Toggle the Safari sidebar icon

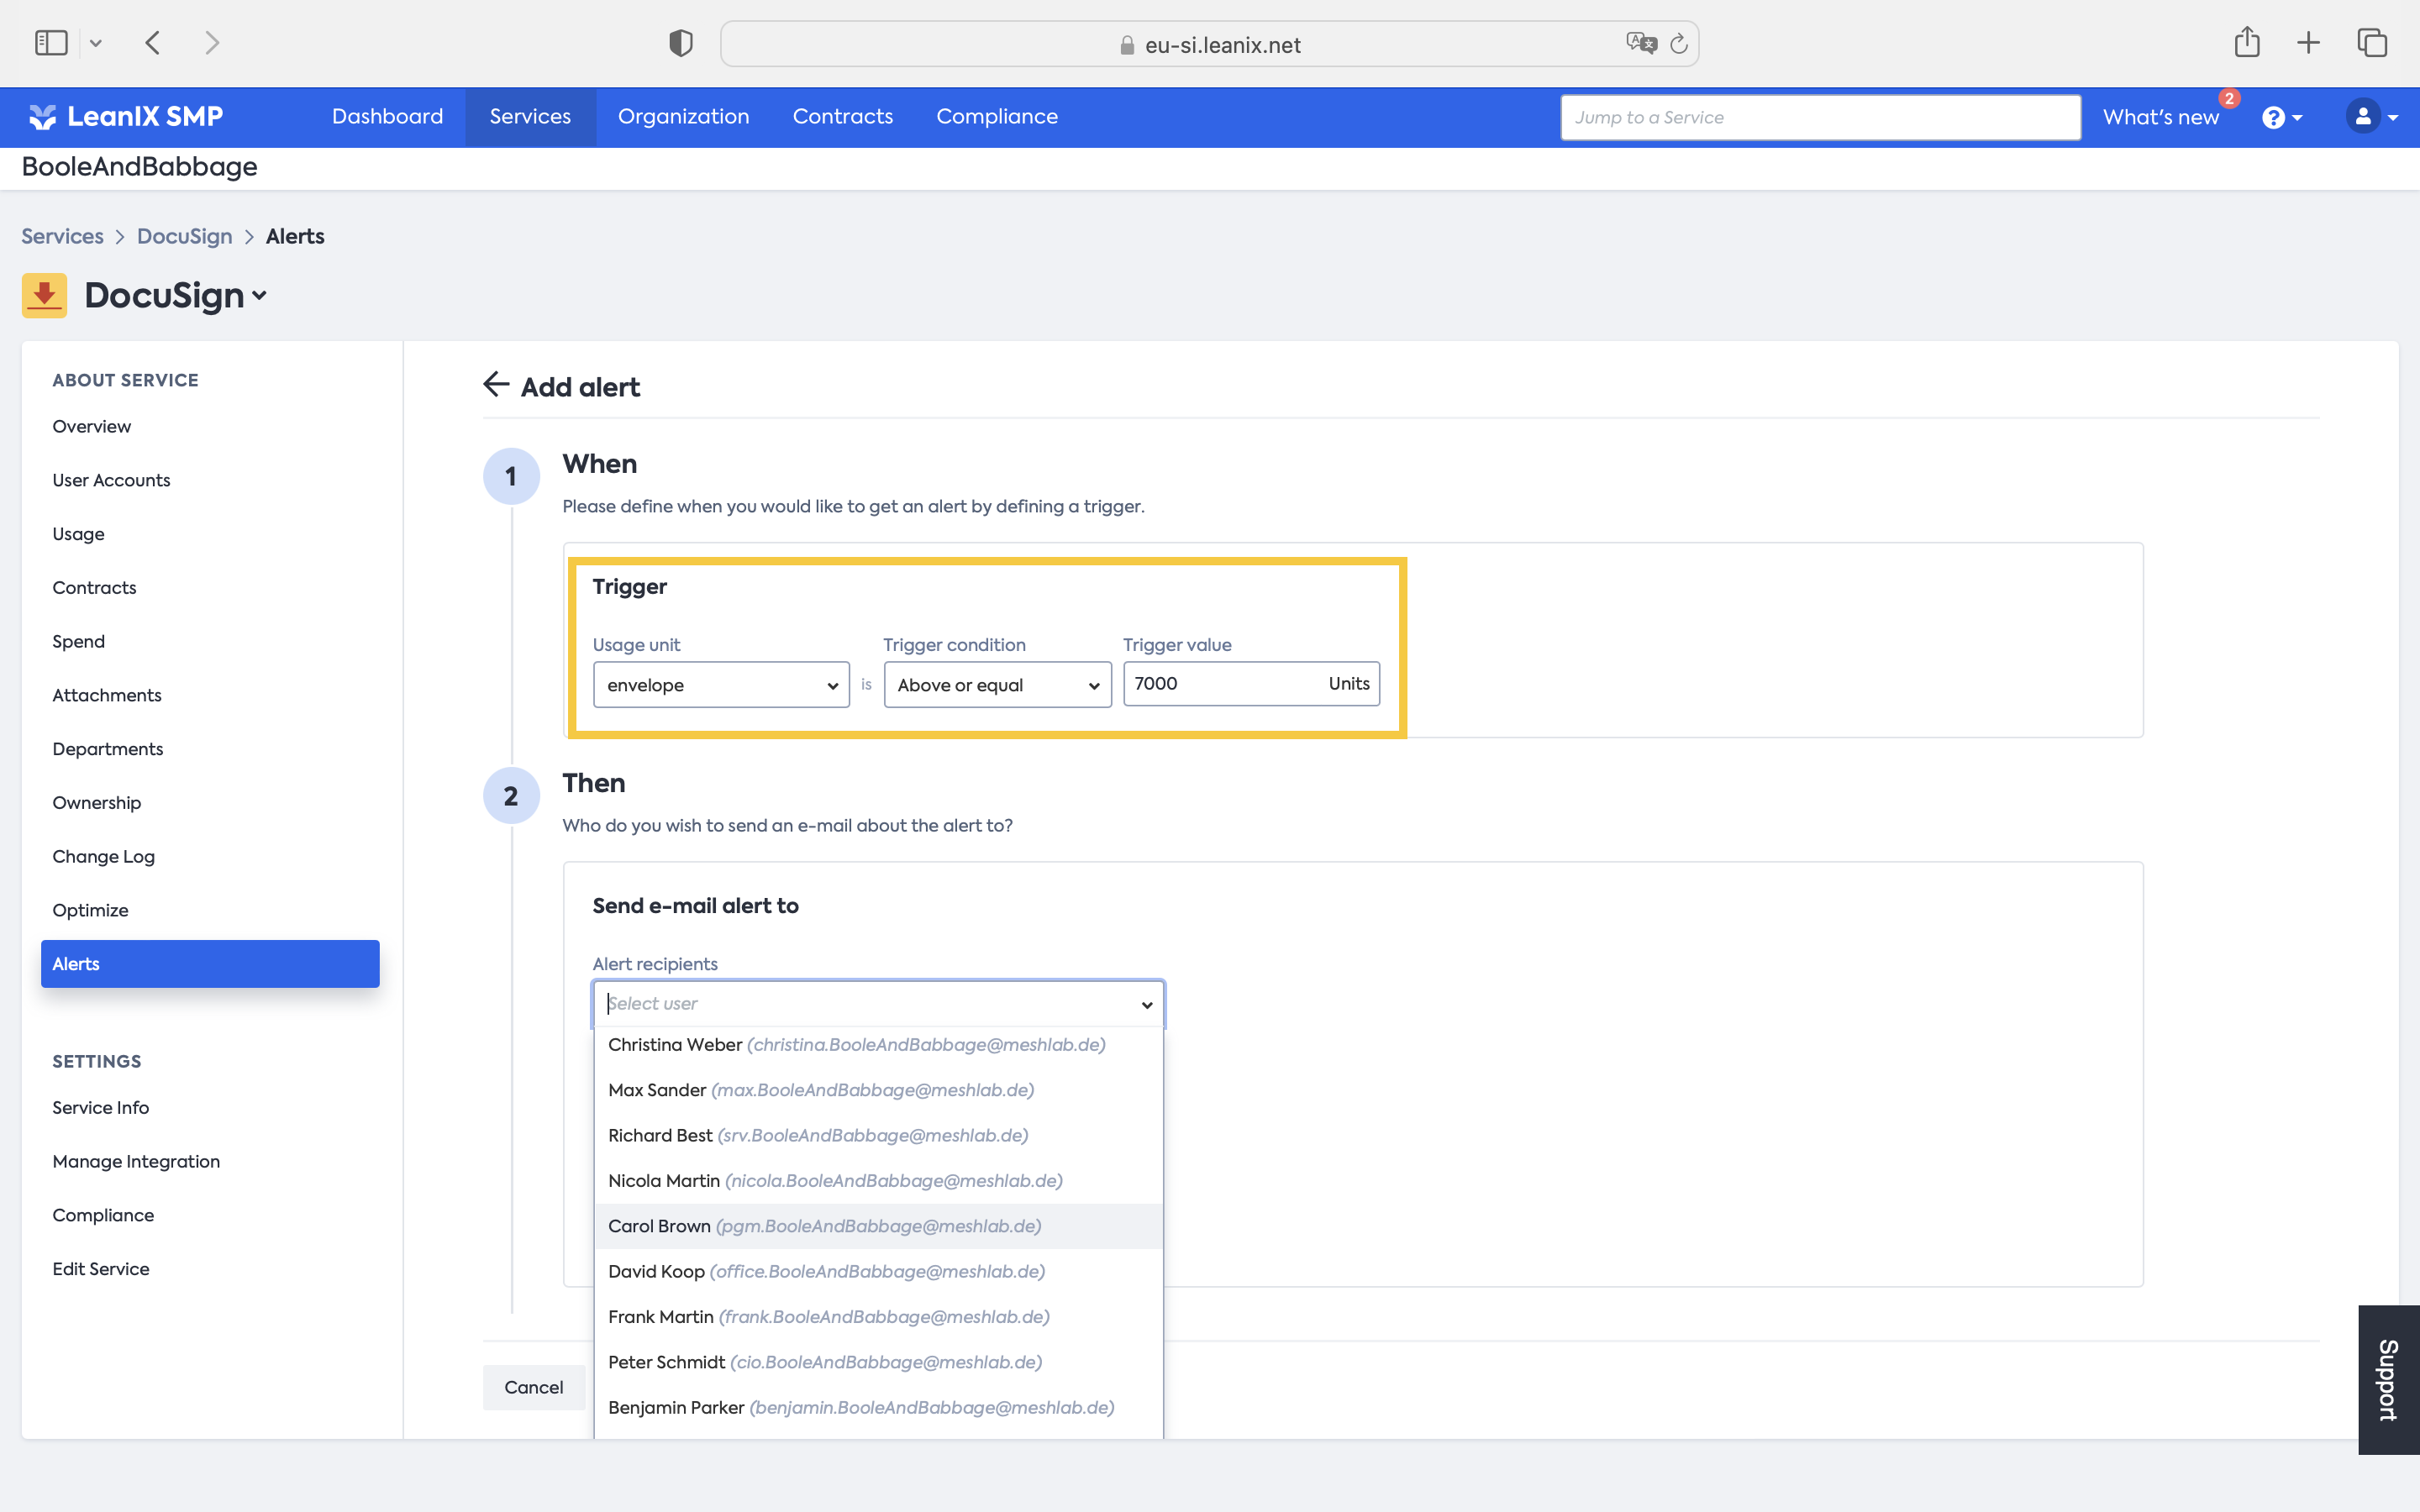[51, 43]
